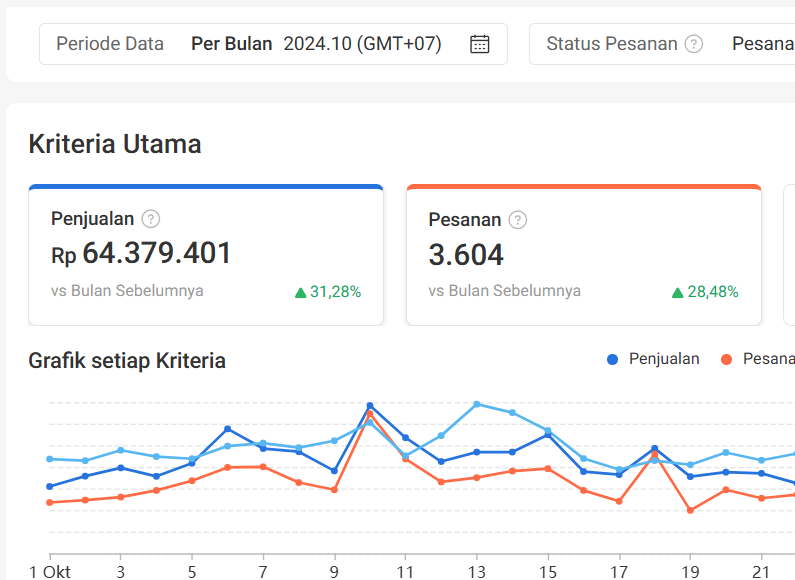Click the Per Bulan period option
Image resolution: width=795 pixels, height=580 pixels.
[x=232, y=44]
